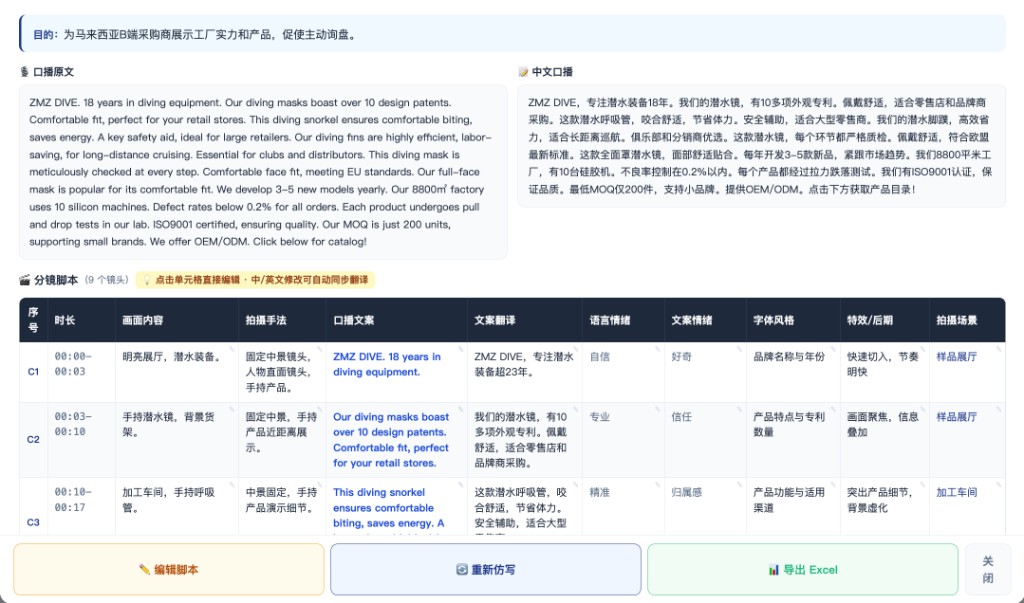1024x603 pixels.
Task: Edit the cell '明亮展厅，潜水装备。'
Action: pyautogui.click(x=176, y=372)
